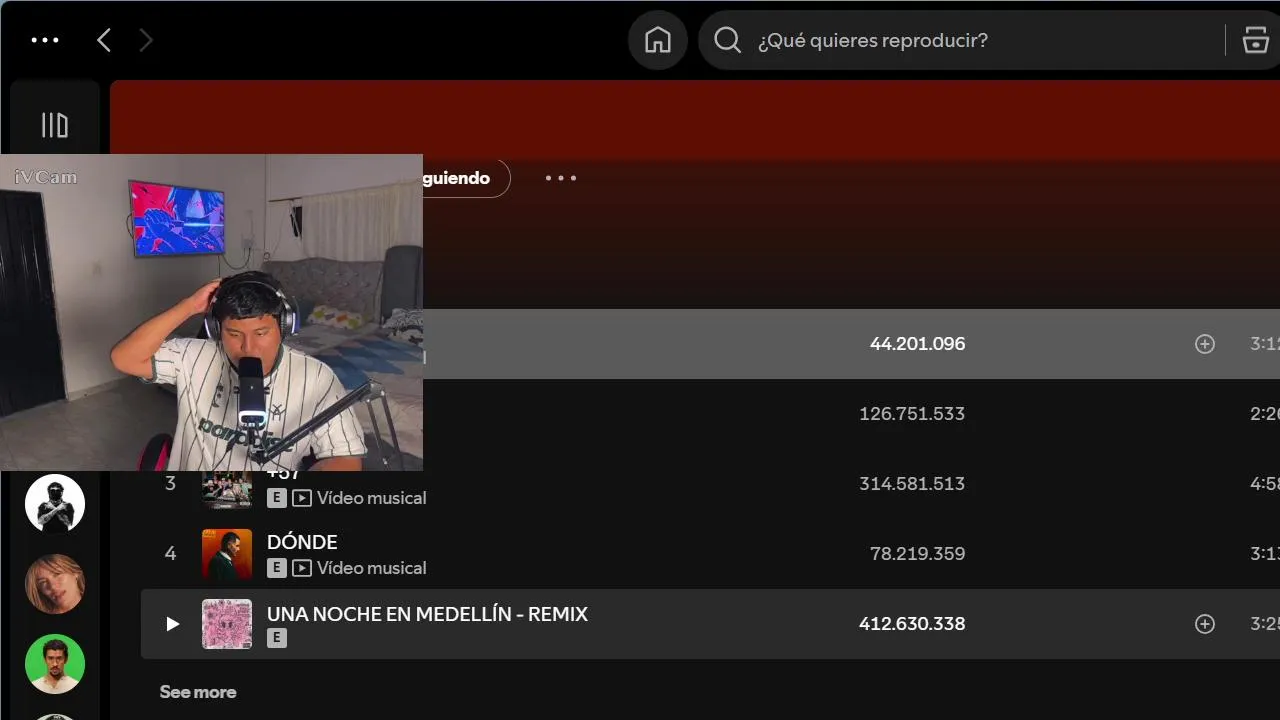Go forward with the right arrow
The image size is (1280, 720).
tap(146, 40)
